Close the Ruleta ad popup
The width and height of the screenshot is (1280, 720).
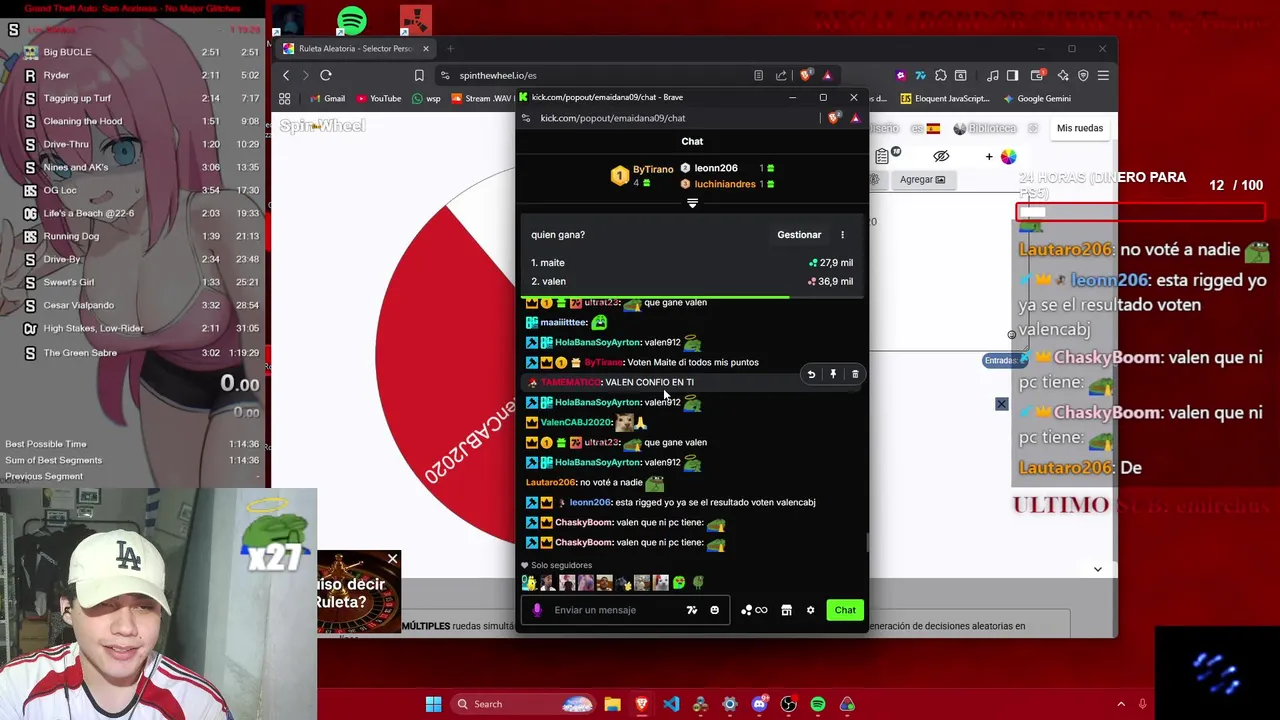tap(392, 558)
